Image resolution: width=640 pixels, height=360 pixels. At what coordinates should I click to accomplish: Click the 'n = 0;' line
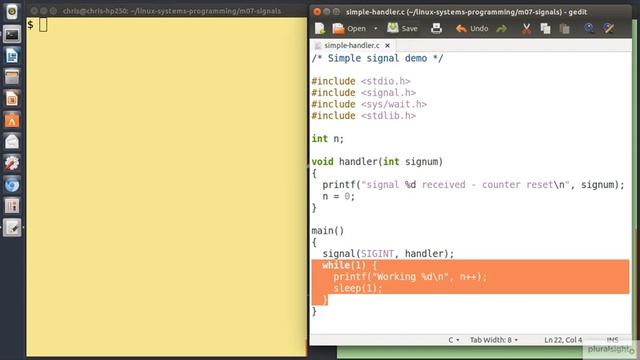(x=338, y=196)
